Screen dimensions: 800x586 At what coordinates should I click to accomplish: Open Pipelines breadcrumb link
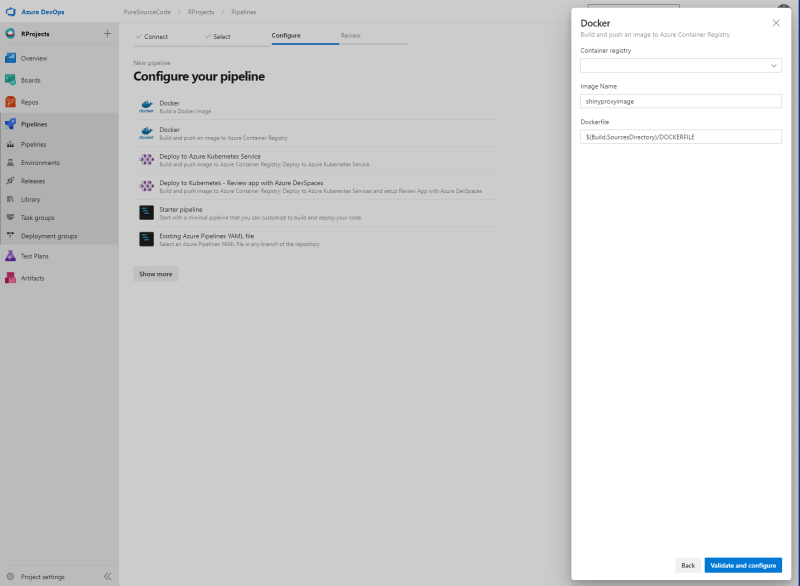click(x=243, y=12)
